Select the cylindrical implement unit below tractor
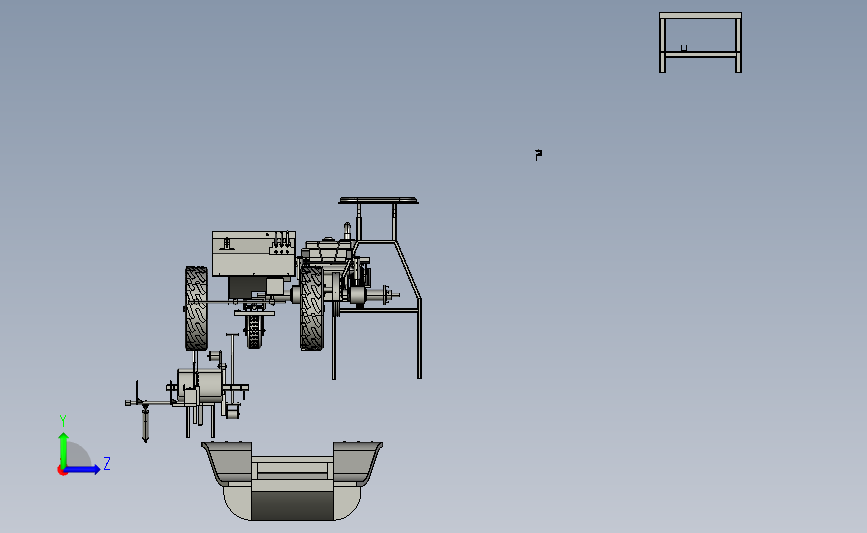 click(x=200, y=385)
